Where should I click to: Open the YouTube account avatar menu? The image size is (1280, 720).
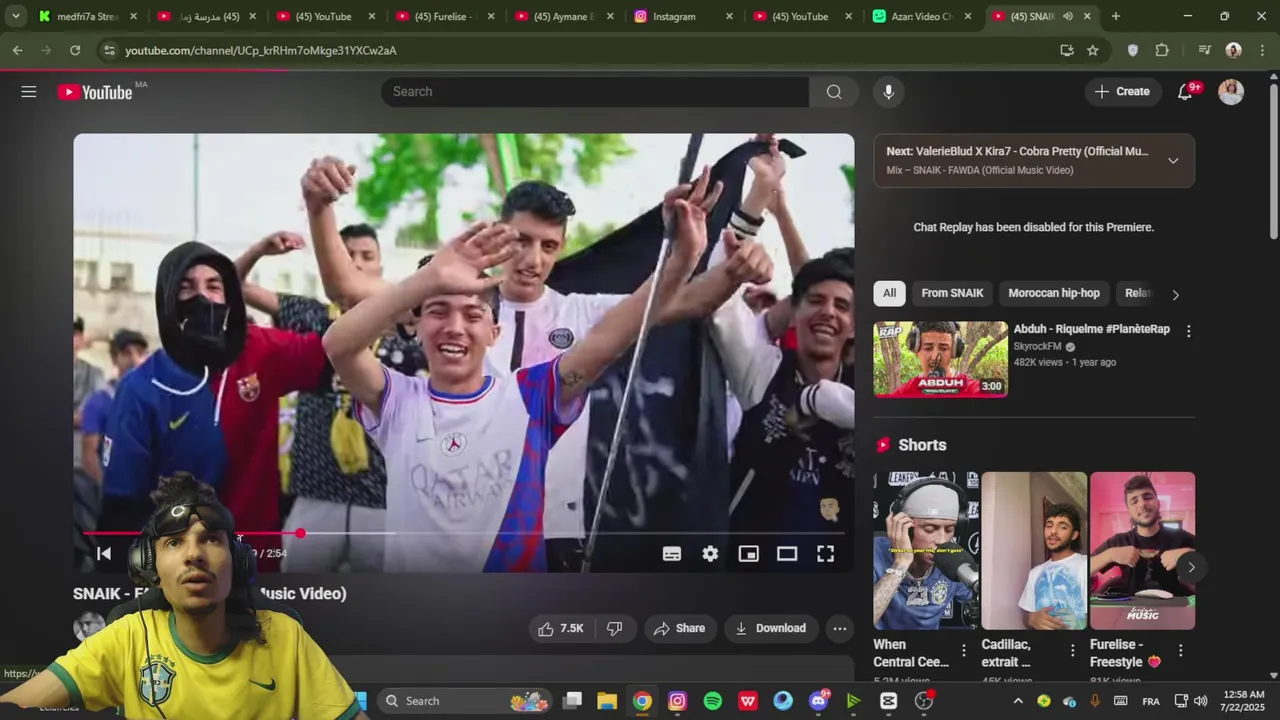(1231, 92)
